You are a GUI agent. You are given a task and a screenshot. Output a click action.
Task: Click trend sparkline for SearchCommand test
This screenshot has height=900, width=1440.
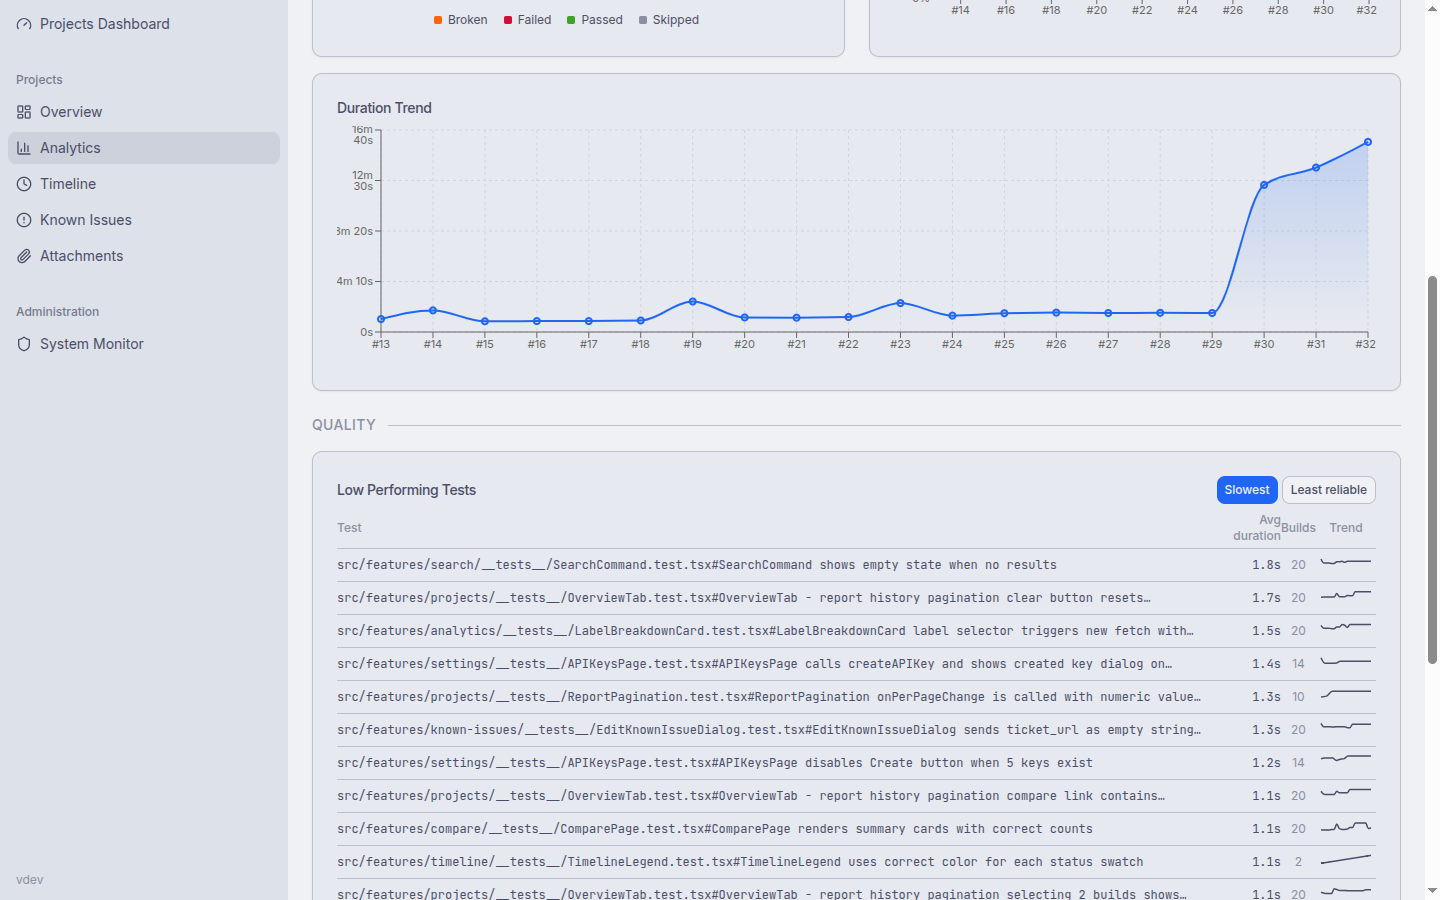tap(1346, 563)
